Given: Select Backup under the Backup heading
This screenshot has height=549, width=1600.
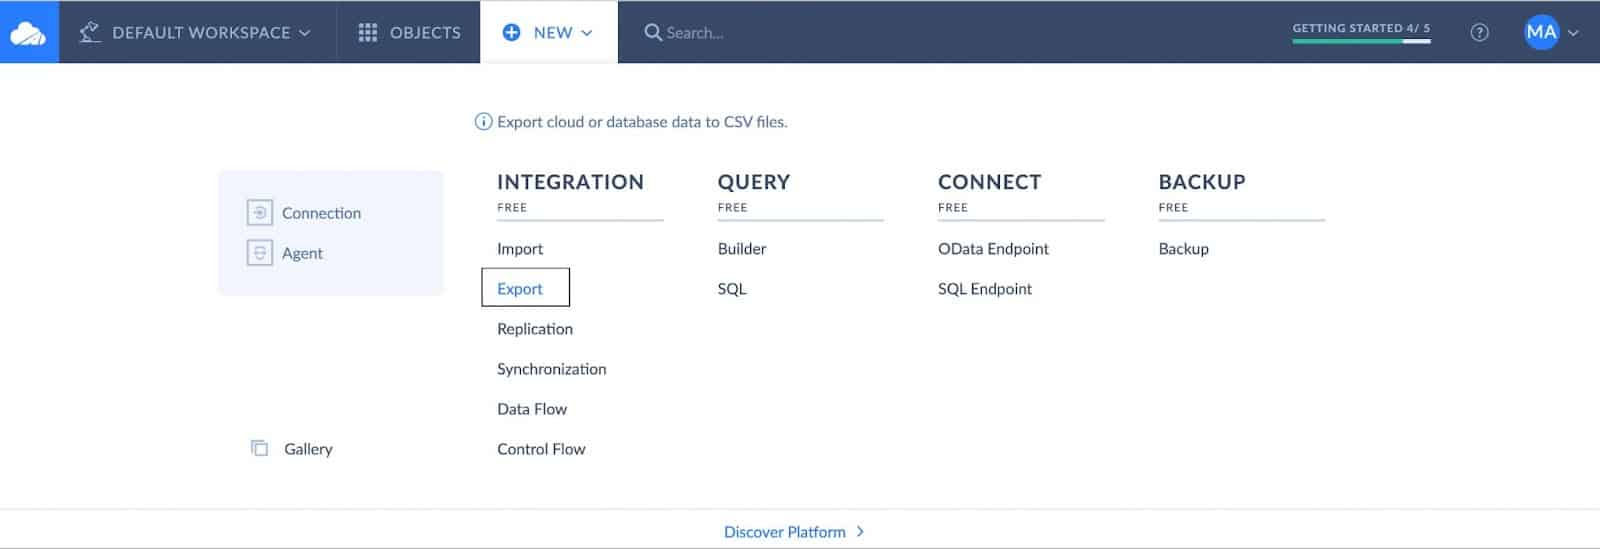Looking at the screenshot, I should click(1183, 249).
